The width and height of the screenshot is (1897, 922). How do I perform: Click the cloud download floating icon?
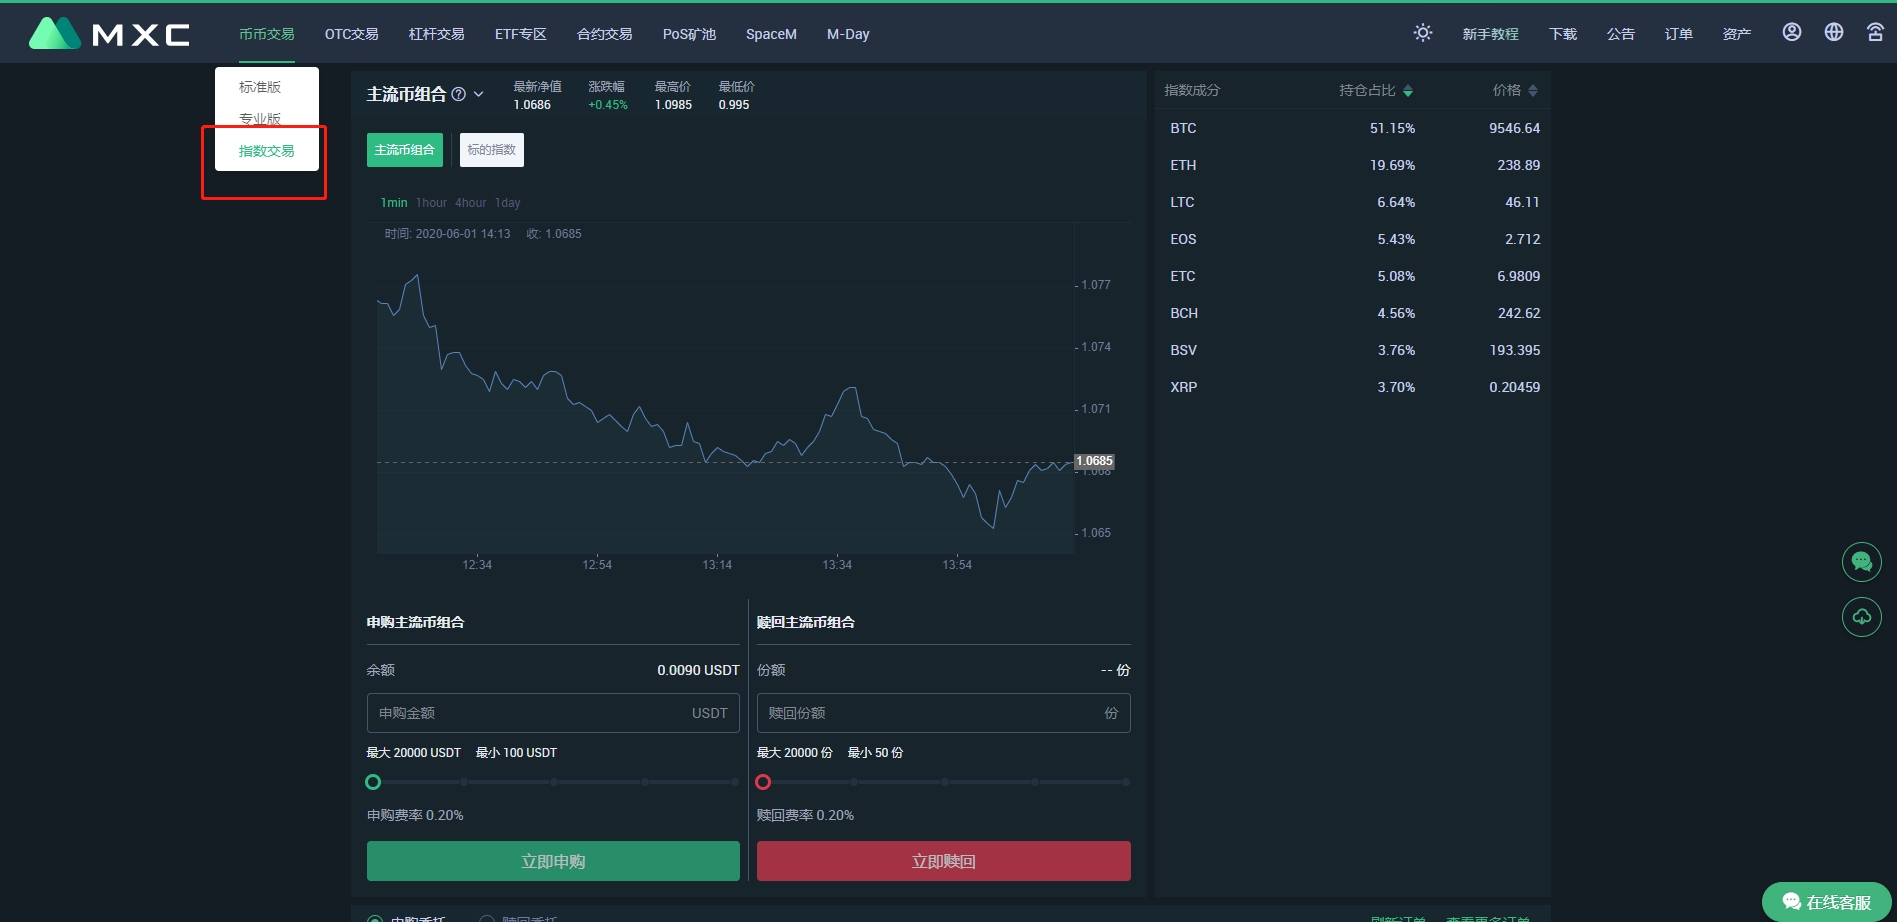[1861, 617]
